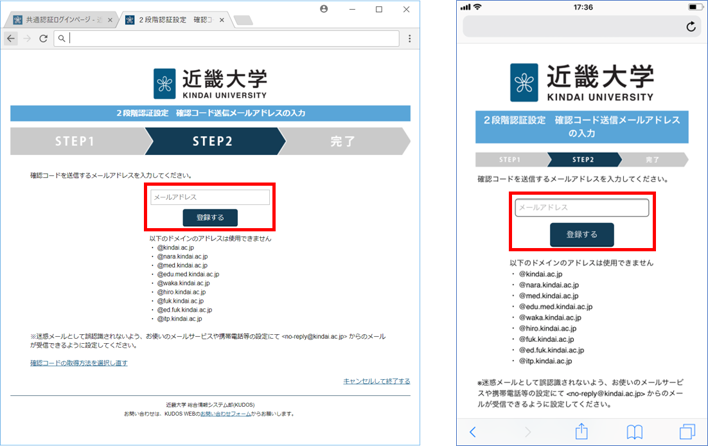Click the desktop browser back arrow

(11, 39)
